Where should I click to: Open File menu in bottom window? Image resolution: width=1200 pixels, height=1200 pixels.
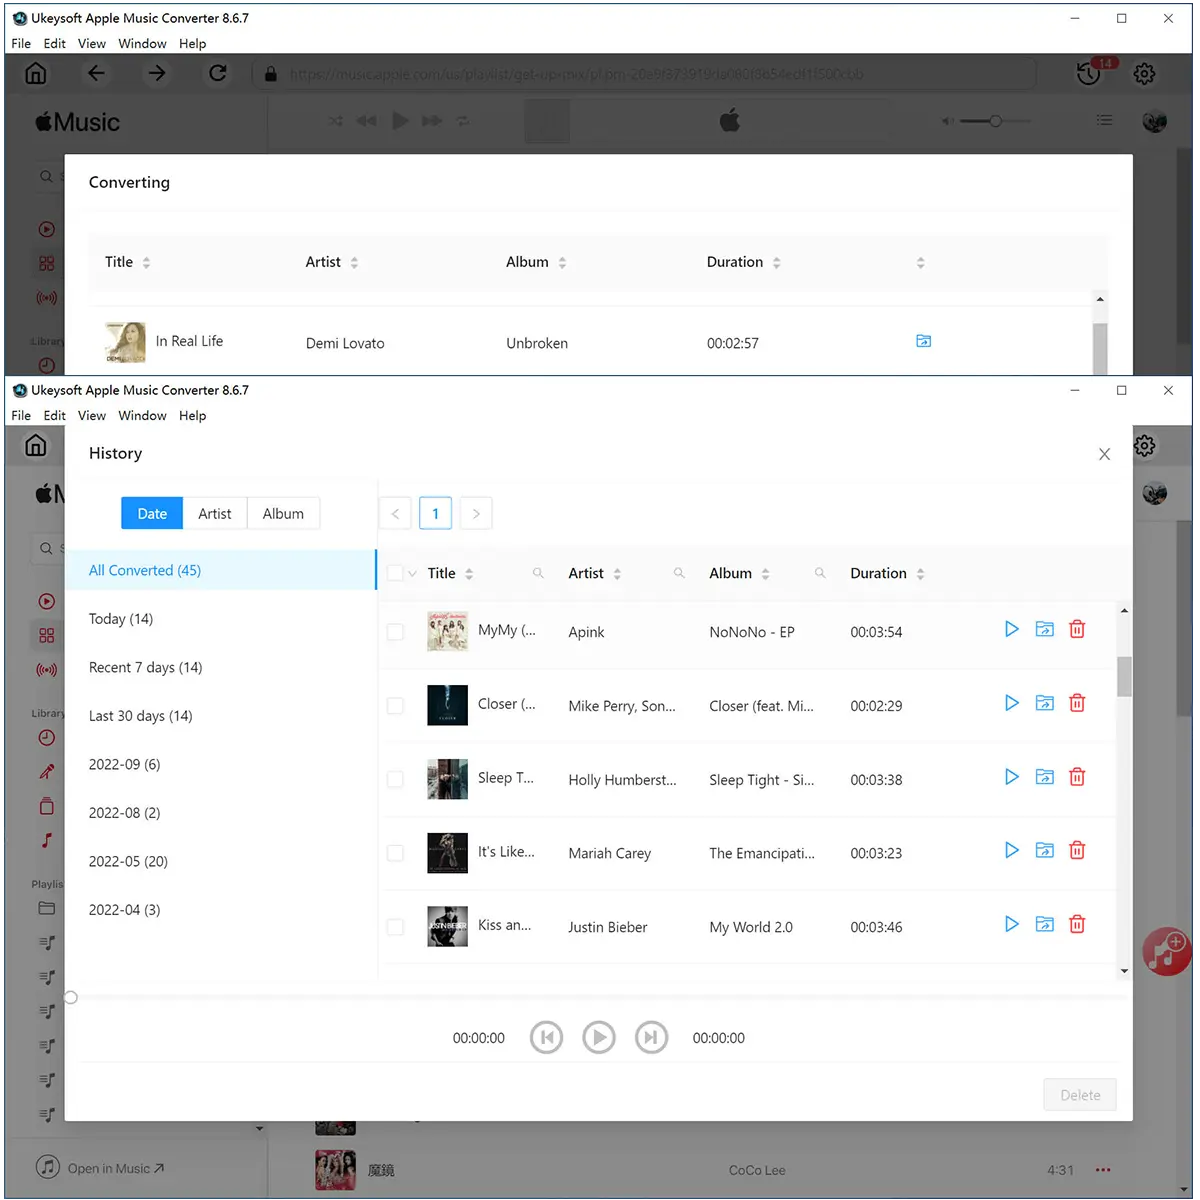(x=21, y=415)
